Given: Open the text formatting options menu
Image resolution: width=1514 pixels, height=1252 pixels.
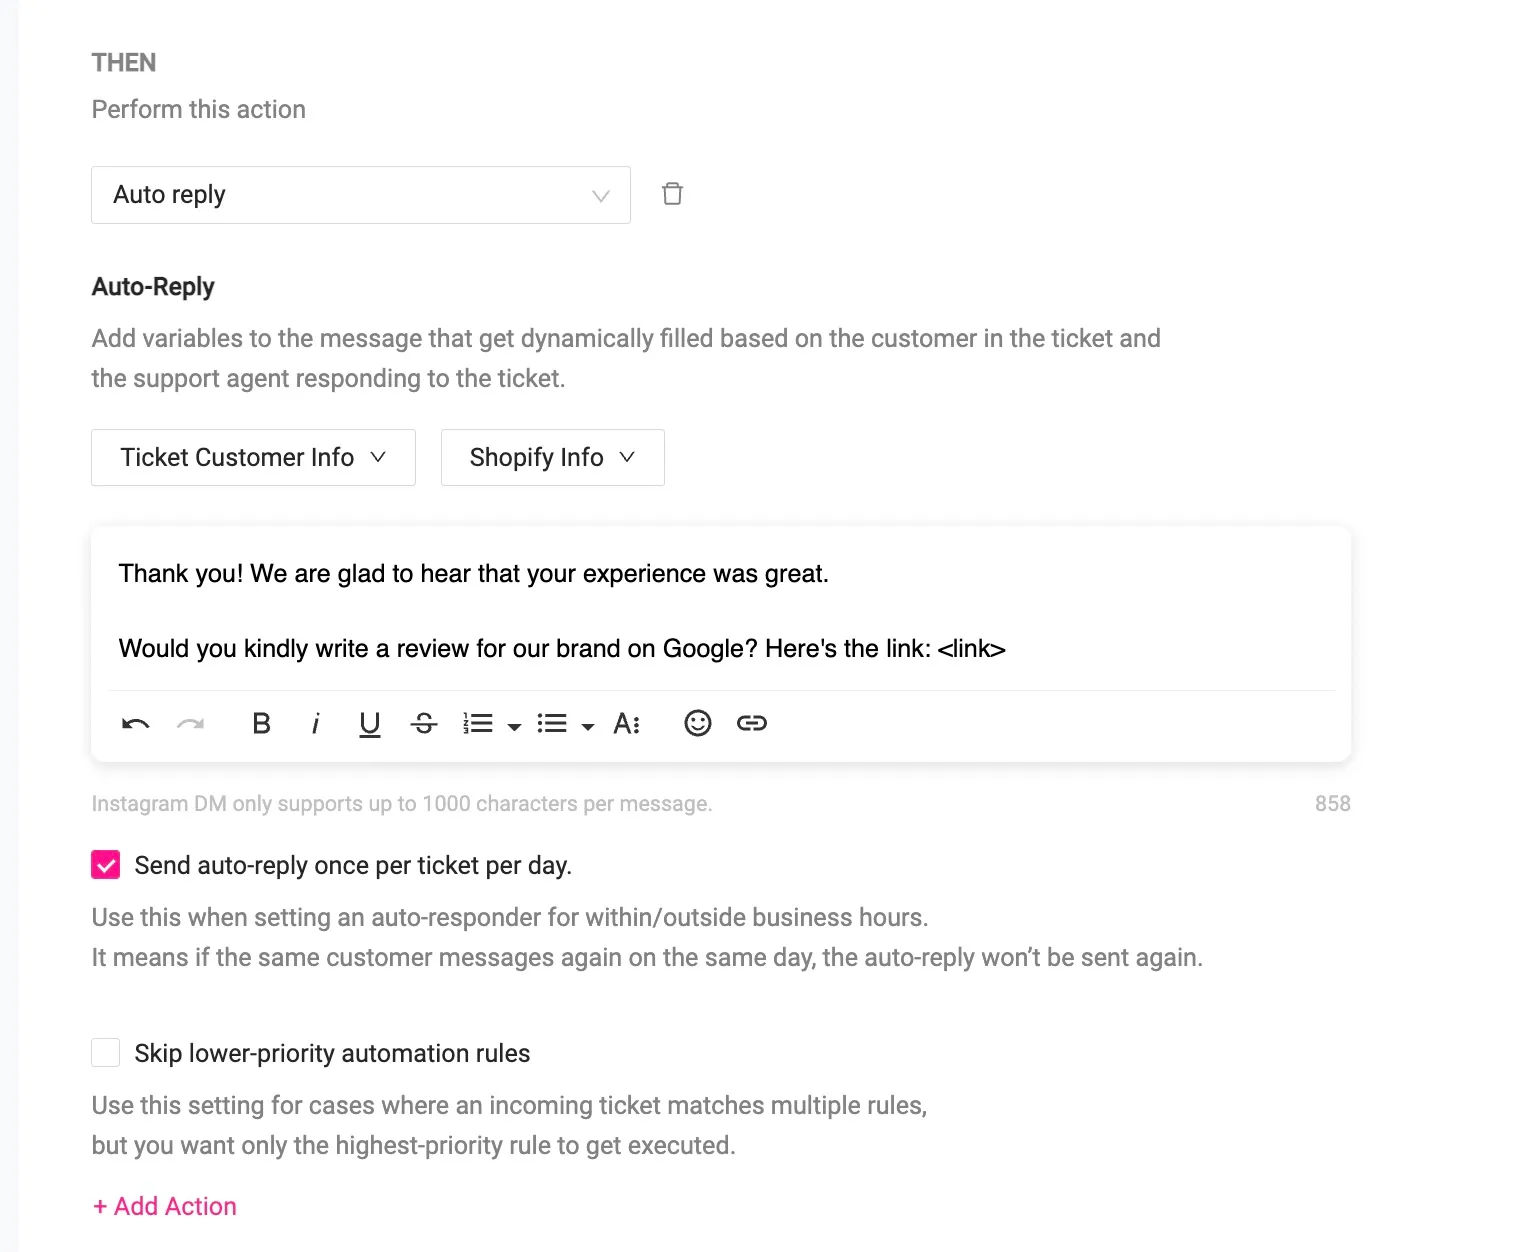Looking at the screenshot, I should click(626, 723).
